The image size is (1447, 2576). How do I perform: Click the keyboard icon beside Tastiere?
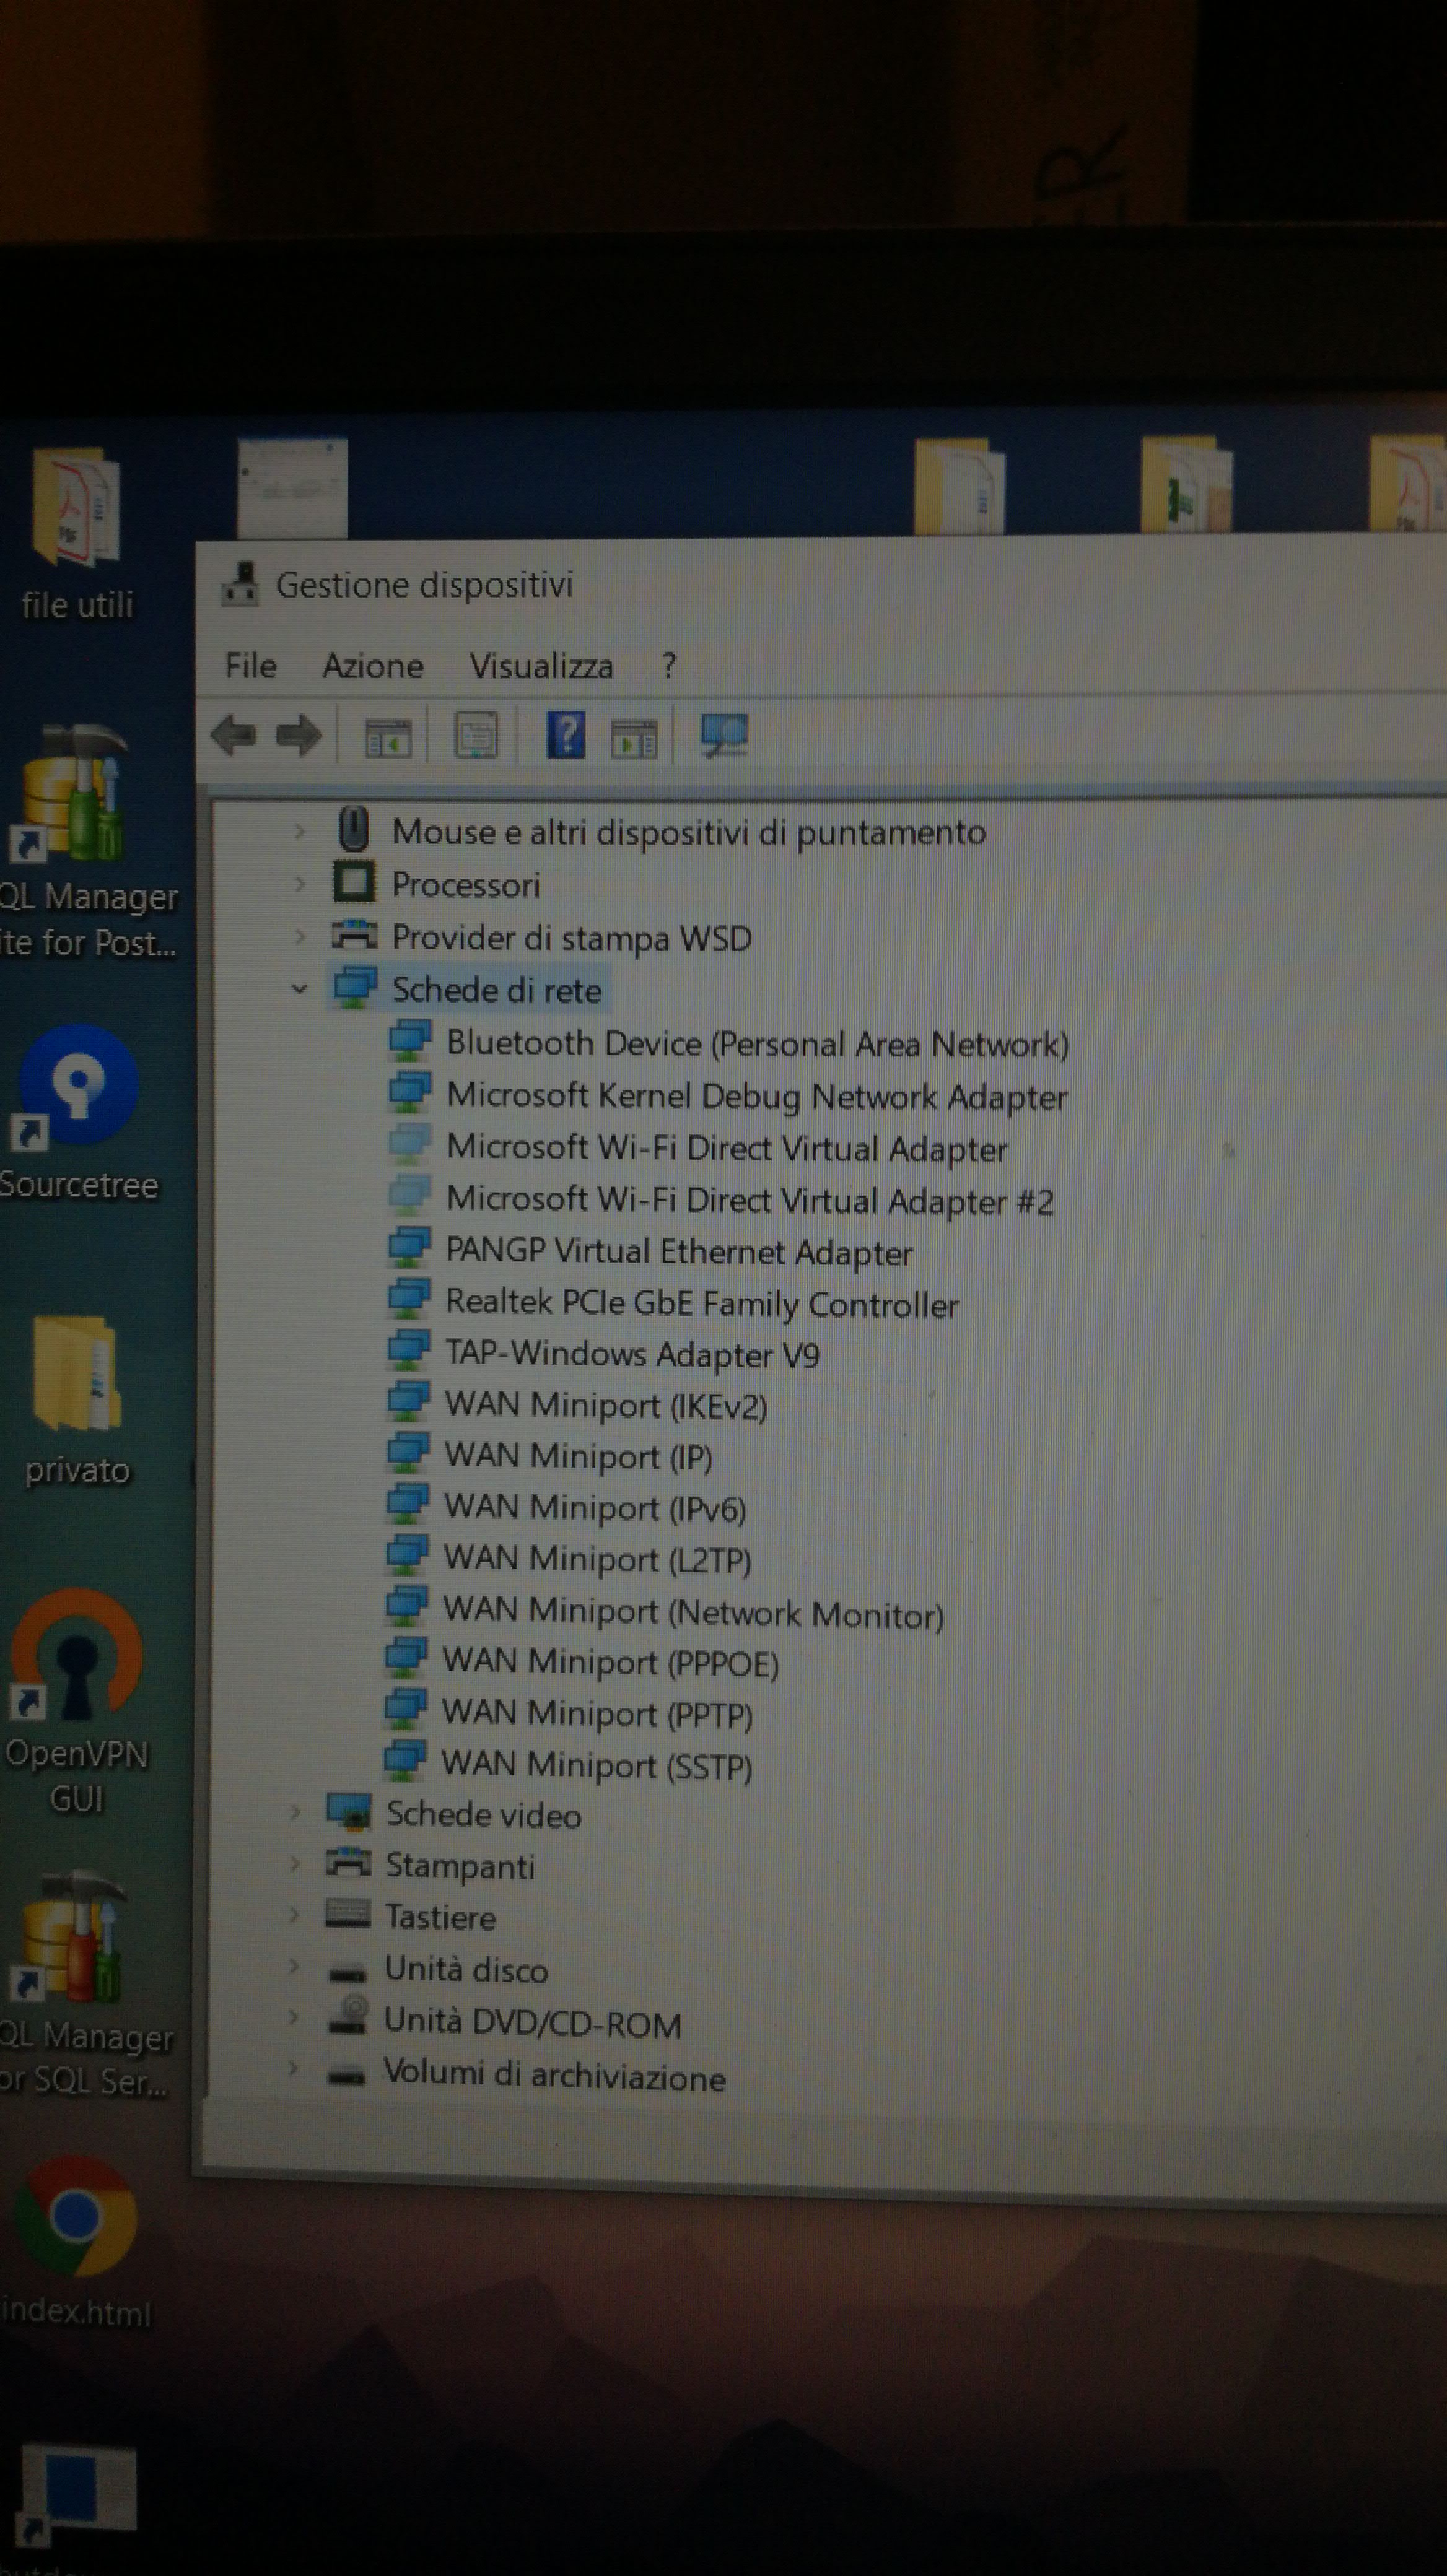[348, 1914]
